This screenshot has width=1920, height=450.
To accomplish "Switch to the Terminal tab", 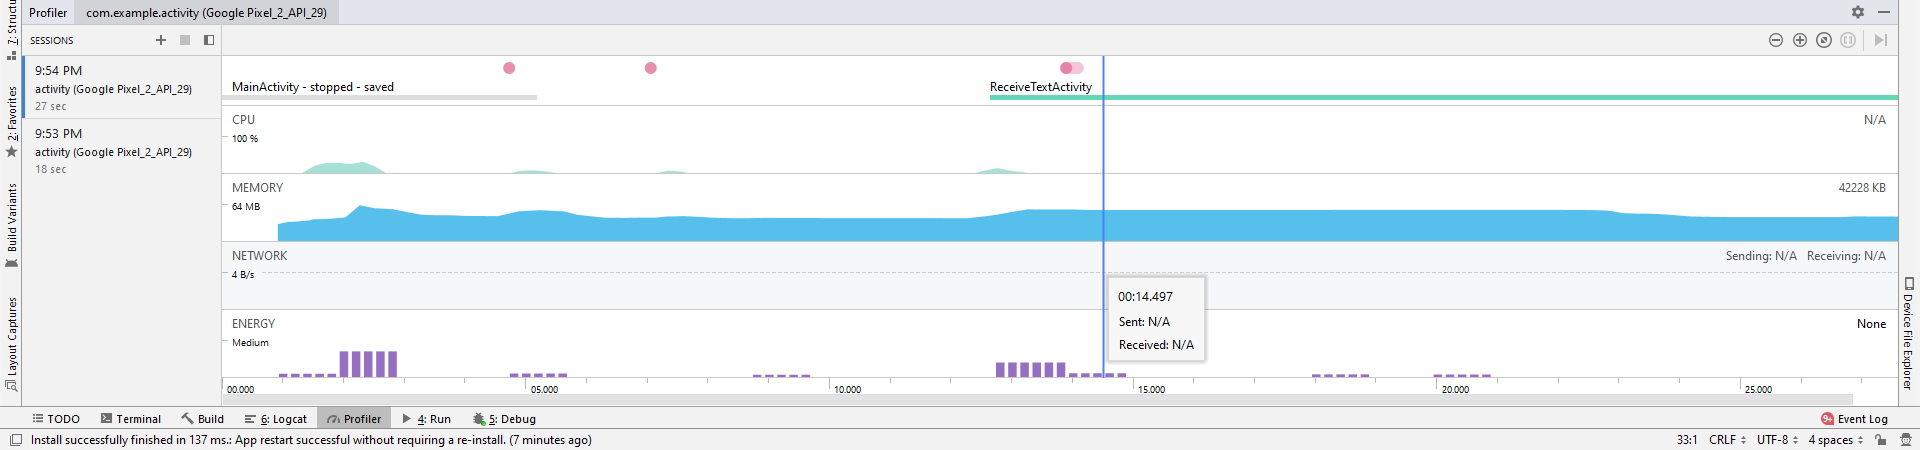I will tap(131, 419).
